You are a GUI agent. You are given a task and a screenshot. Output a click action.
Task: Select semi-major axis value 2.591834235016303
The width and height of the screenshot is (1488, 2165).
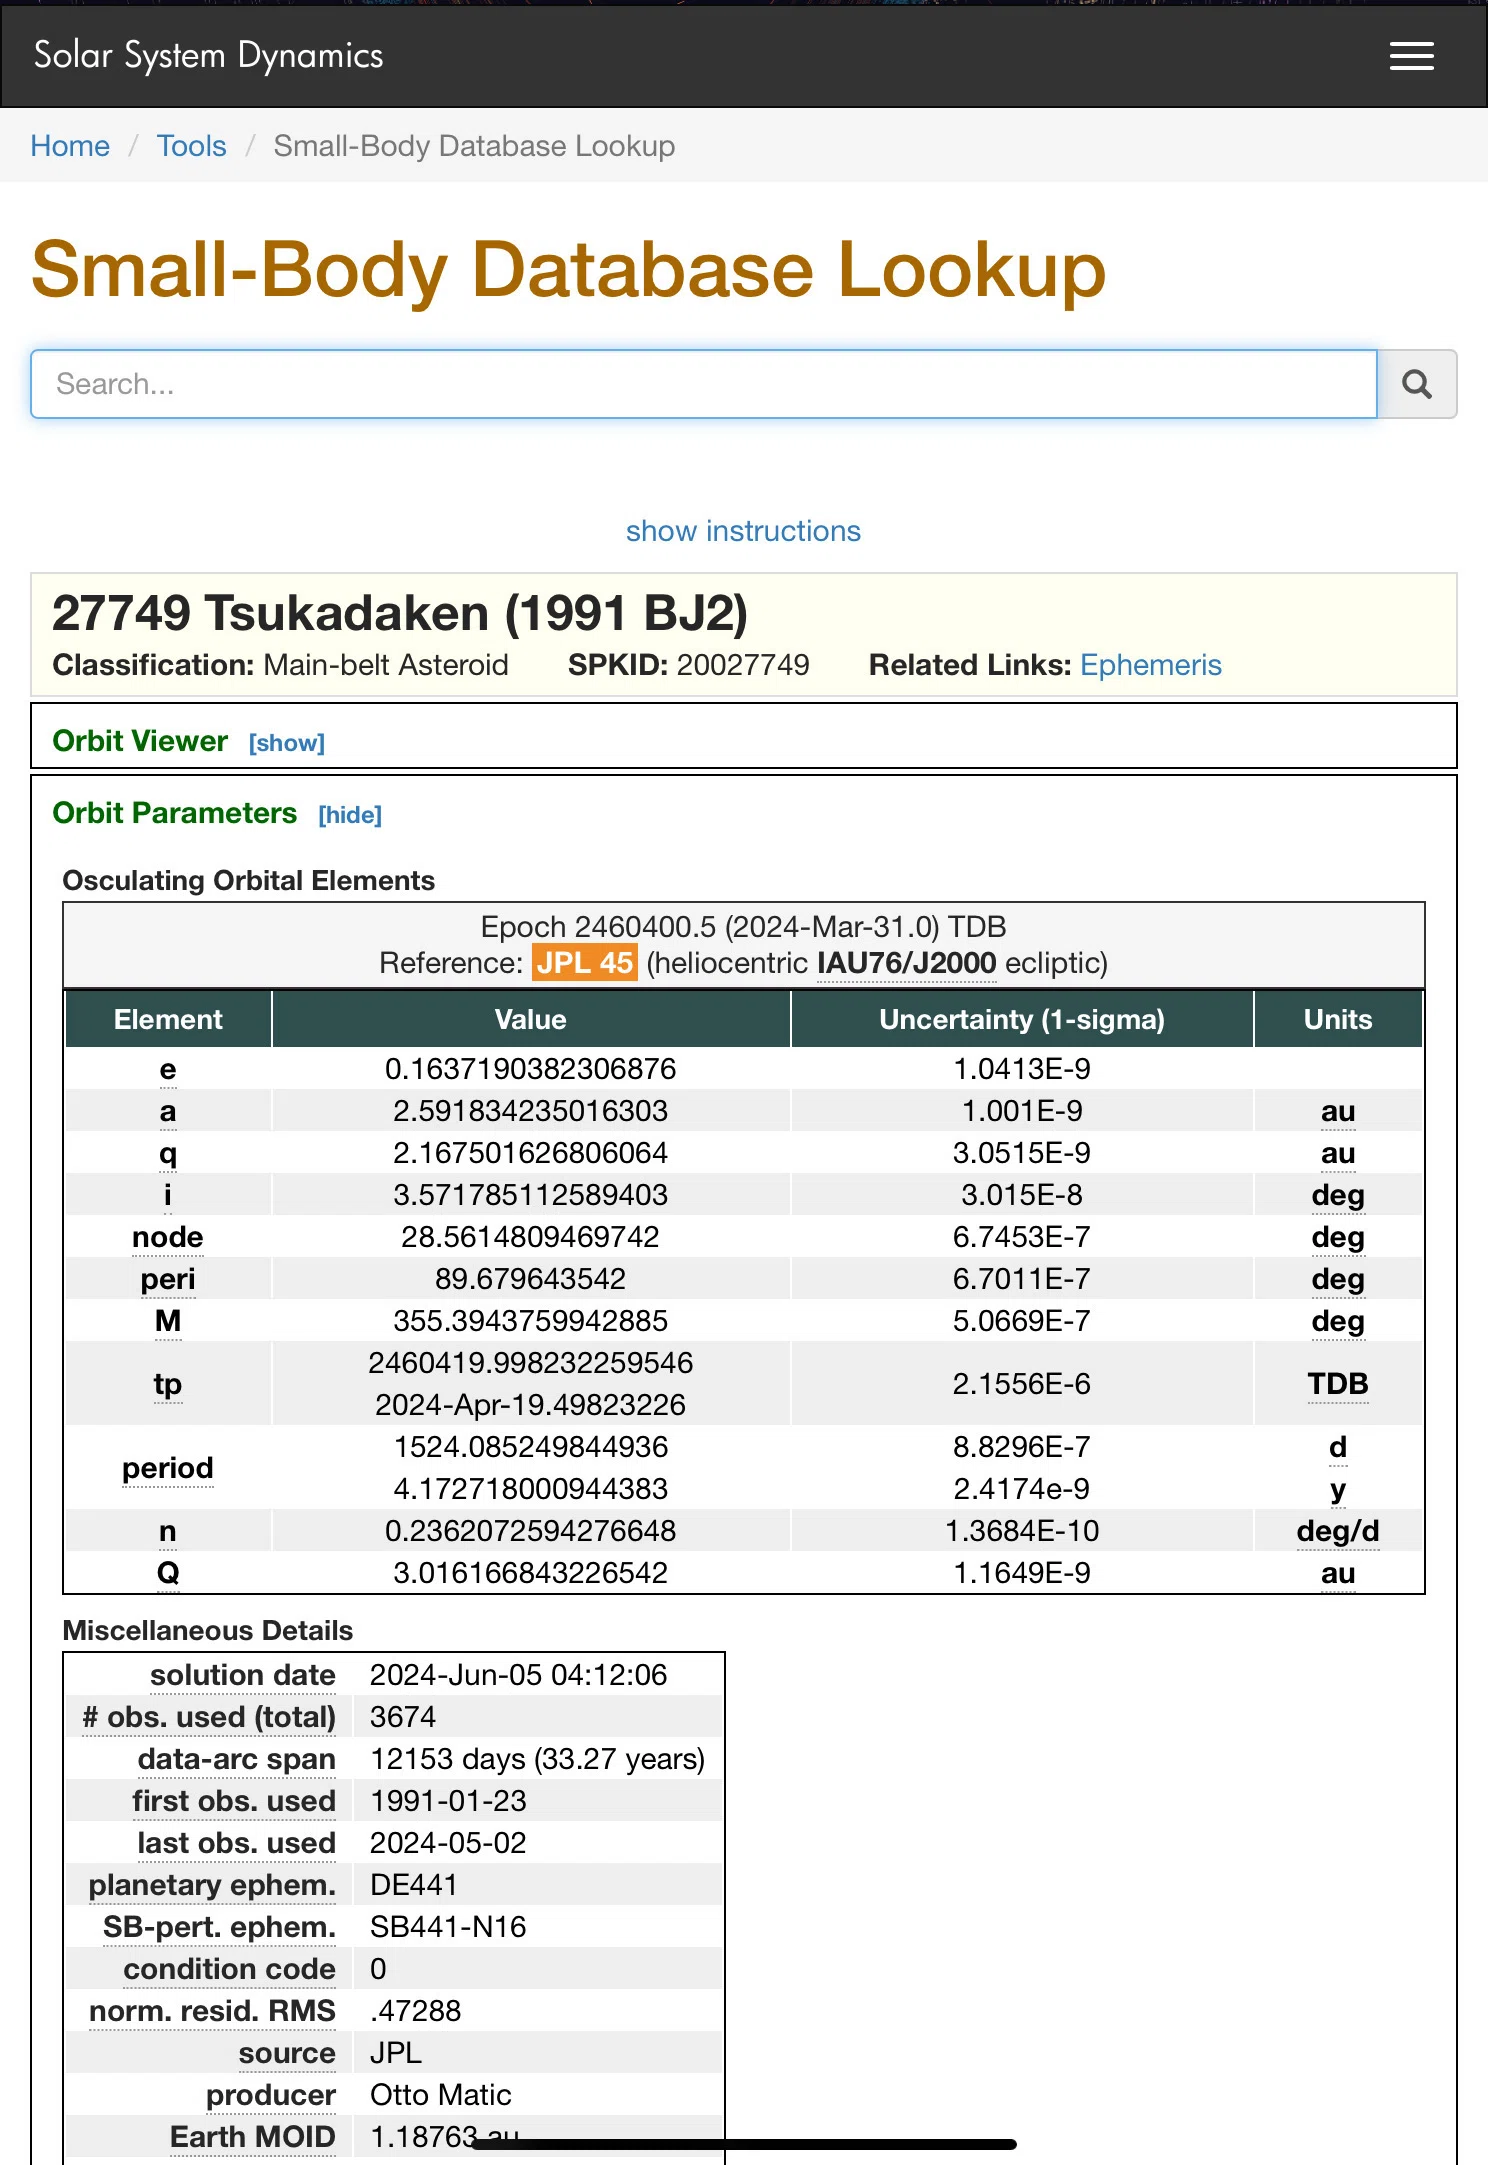(530, 1111)
